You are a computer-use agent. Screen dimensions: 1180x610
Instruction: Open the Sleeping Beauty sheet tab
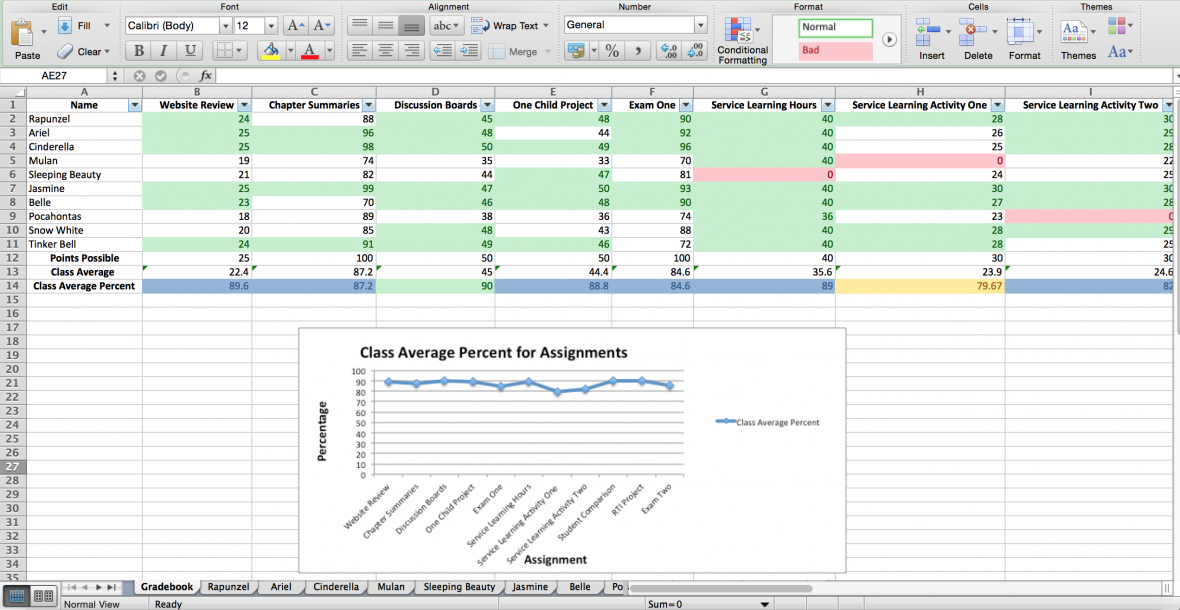coord(459,587)
